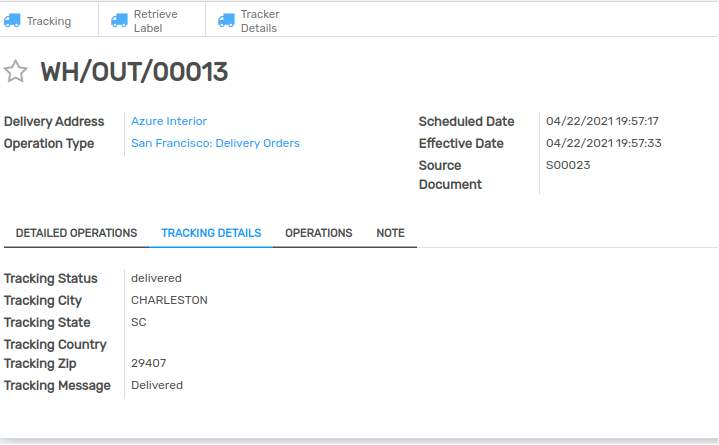Click the Effective Date value

pos(603,143)
